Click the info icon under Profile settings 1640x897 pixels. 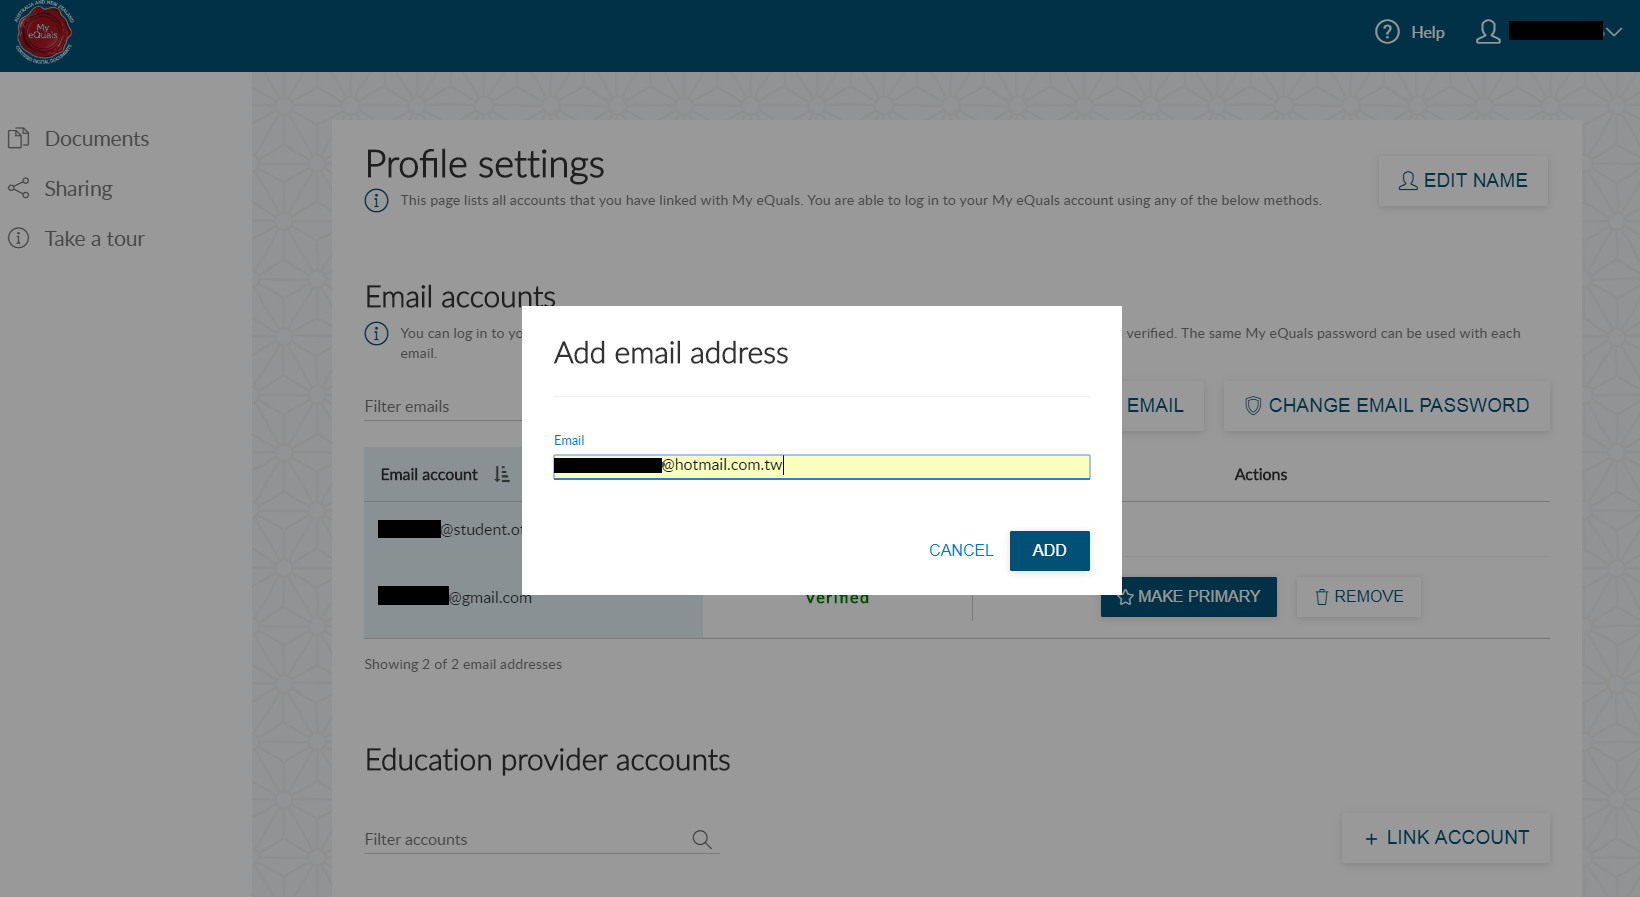pyautogui.click(x=376, y=201)
